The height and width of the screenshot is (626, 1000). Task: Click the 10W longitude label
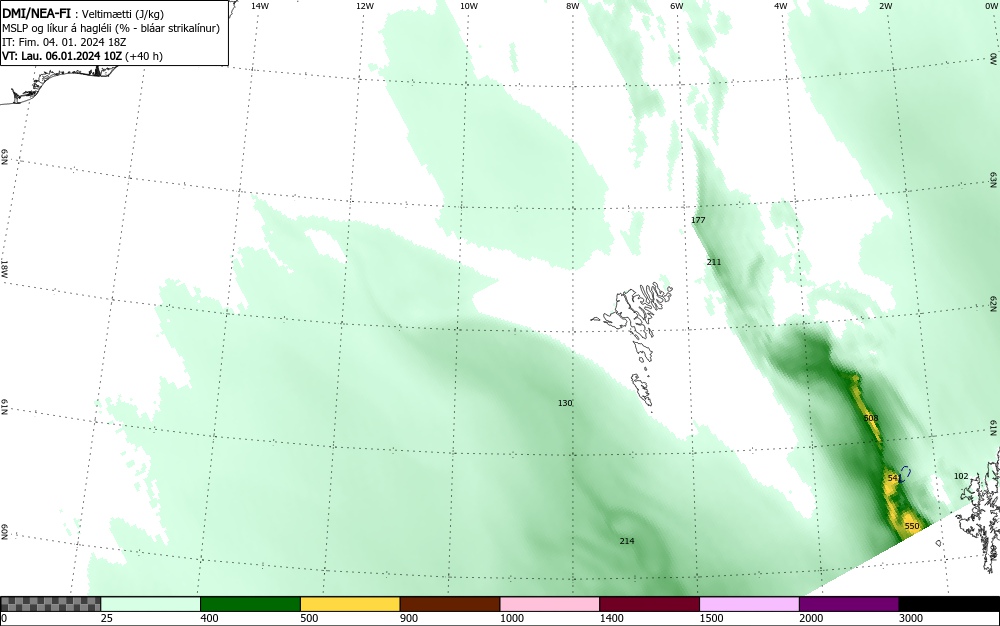click(x=469, y=6)
